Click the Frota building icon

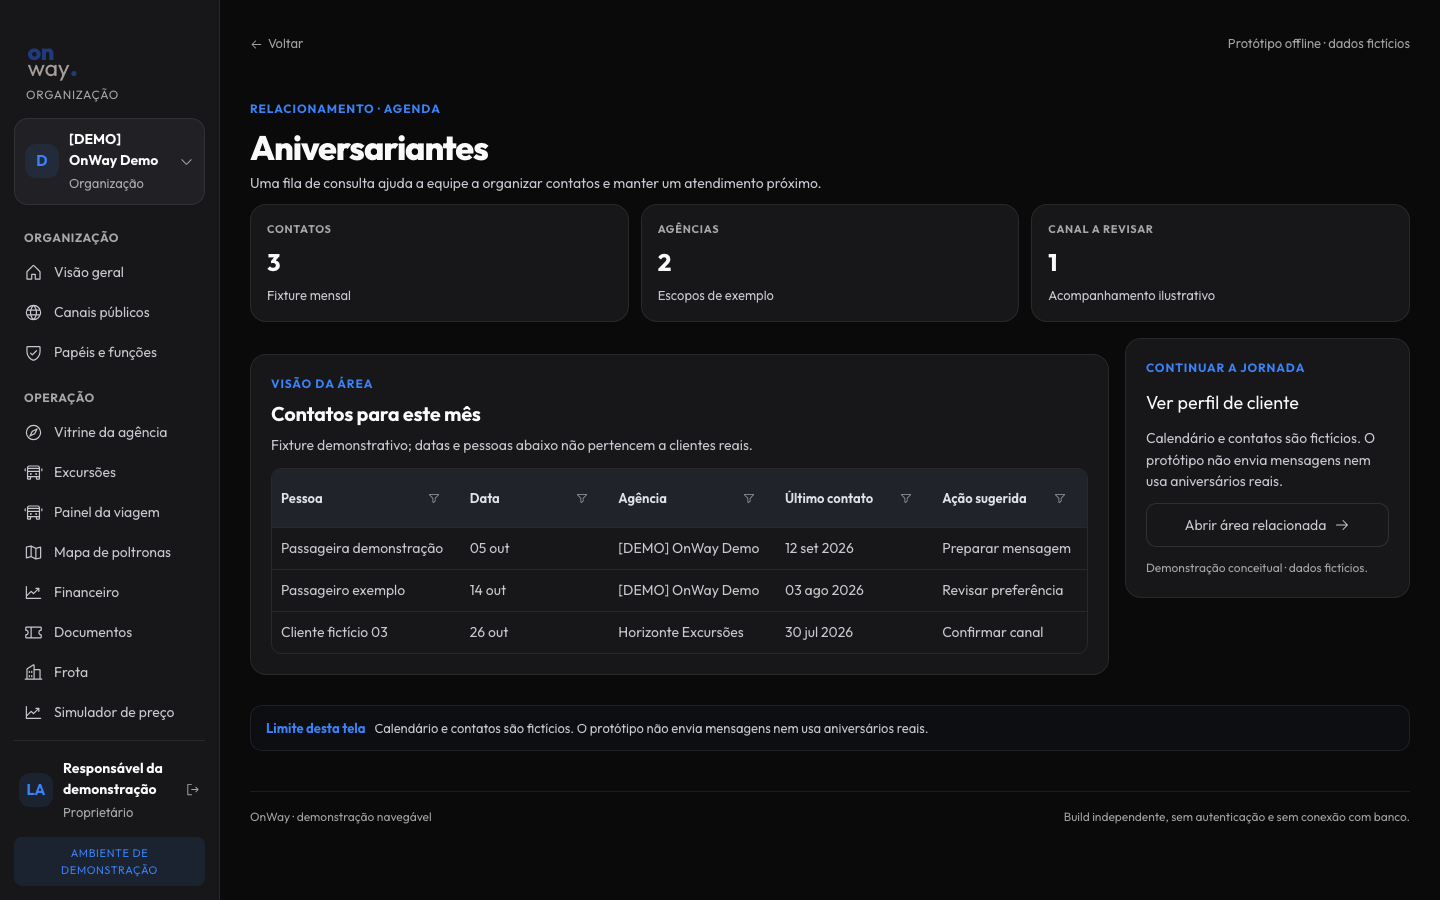pos(33,672)
